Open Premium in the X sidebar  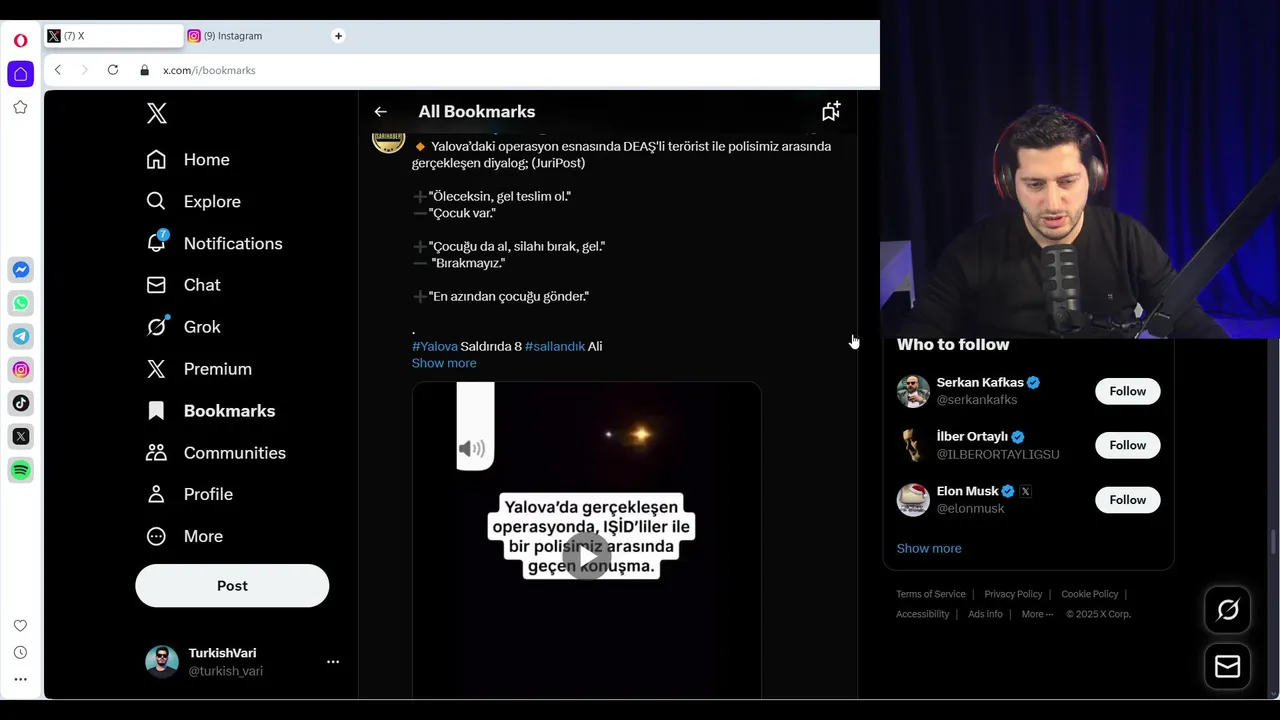(198, 369)
